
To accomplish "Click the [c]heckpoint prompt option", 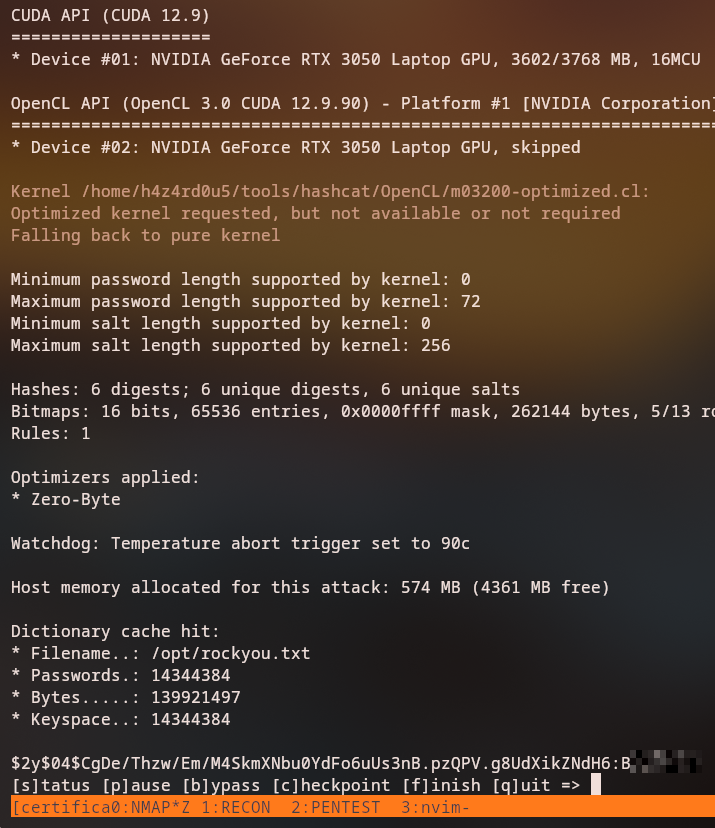I will pos(321,784).
